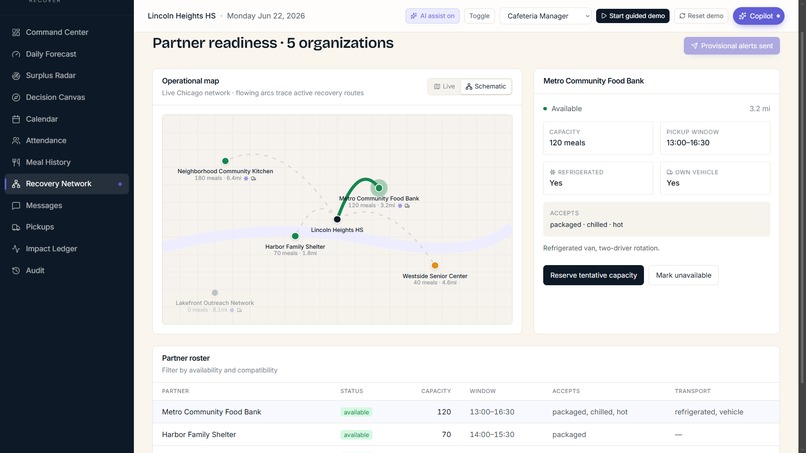Open Messages from the sidebar
This screenshot has height=453, width=806.
click(x=67, y=205)
